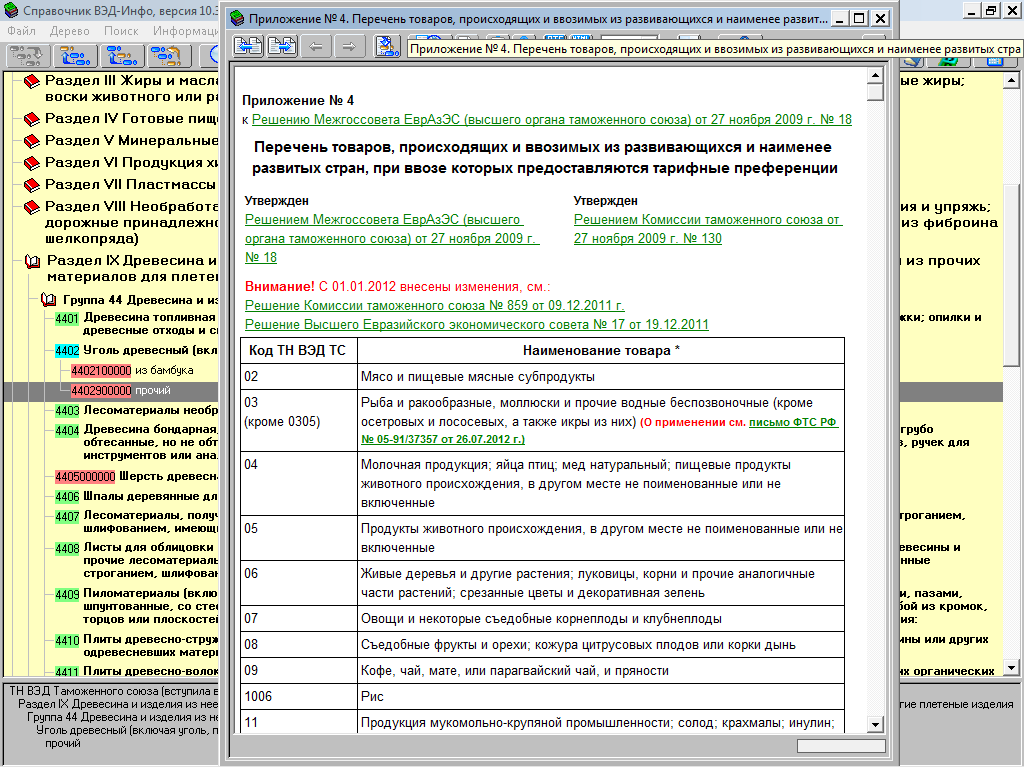Open link Решением Межгоссовета ЕврАзЭС under left Утвержден
The height and width of the screenshot is (768, 1024).
pos(392,238)
